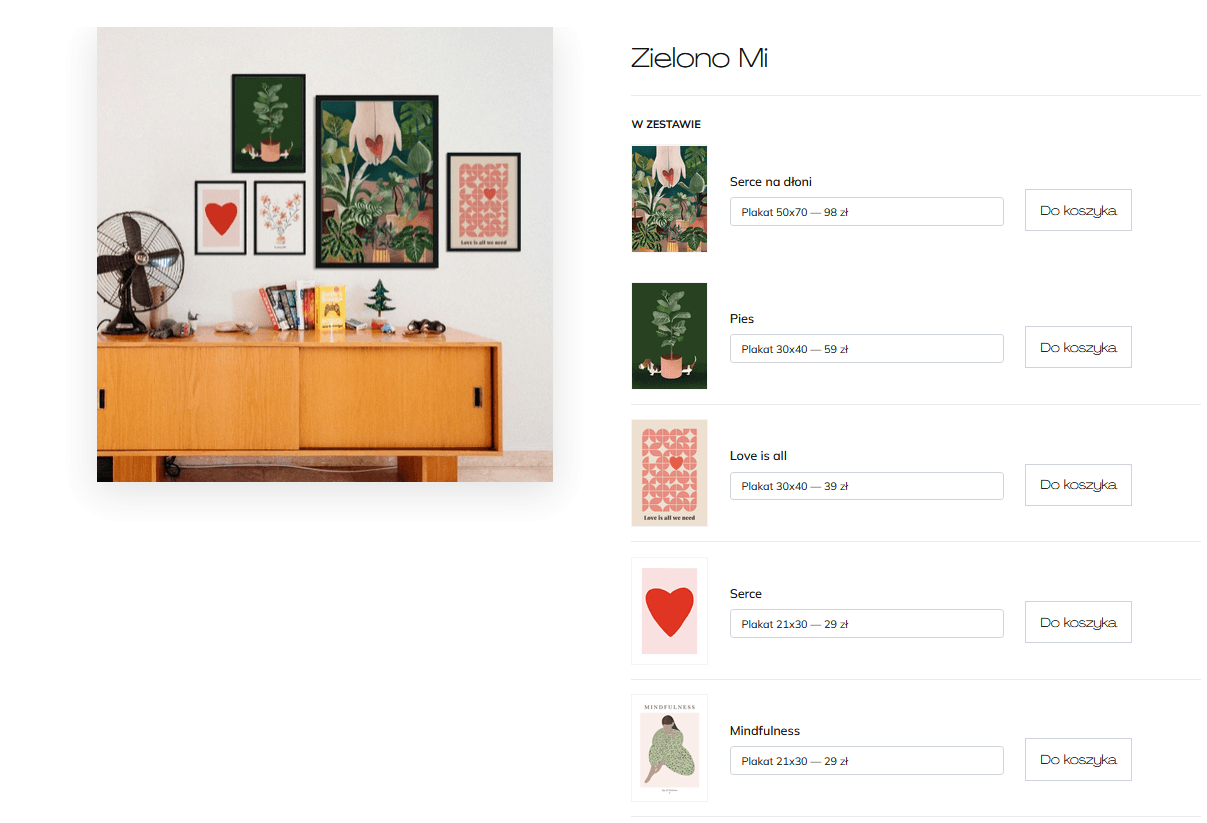1207x823 pixels.
Task: Expand size dropdown for Love is all
Action: pos(866,486)
